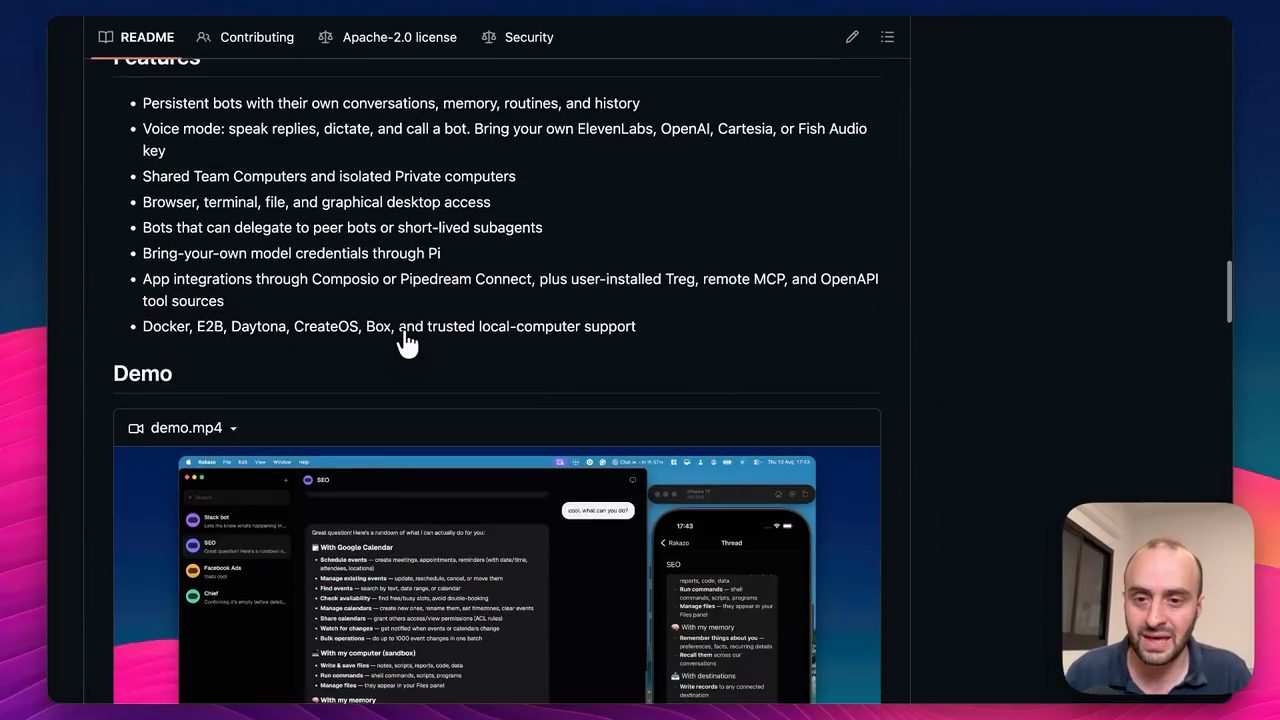This screenshot has height=720, width=1280.
Task: Click the people icon beside Contributing
Action: (204, 37)
